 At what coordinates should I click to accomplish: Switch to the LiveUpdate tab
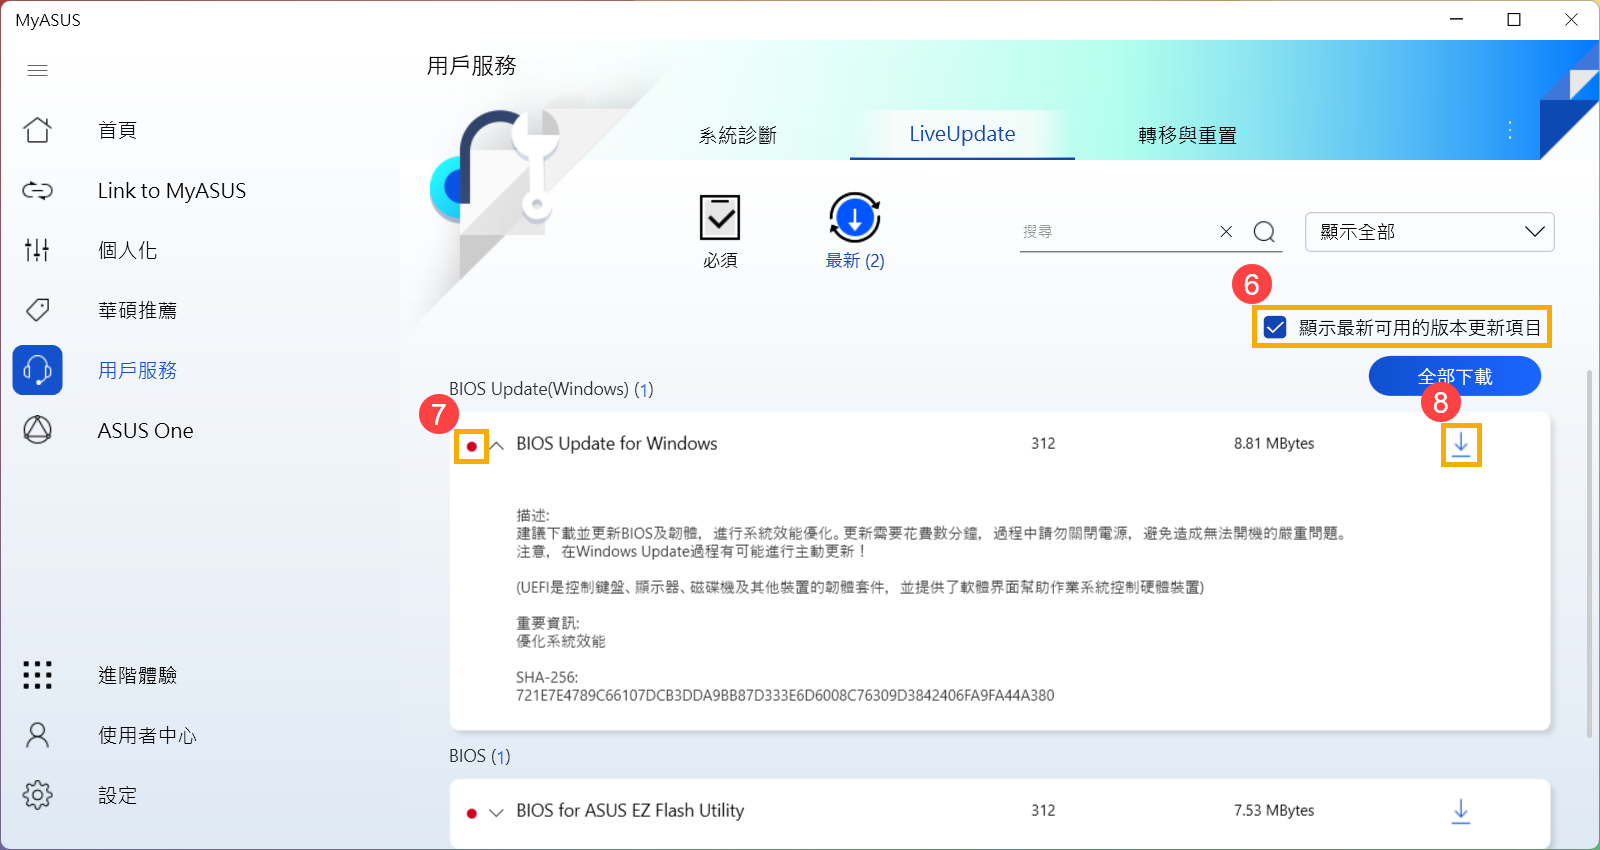click(962, 134)
